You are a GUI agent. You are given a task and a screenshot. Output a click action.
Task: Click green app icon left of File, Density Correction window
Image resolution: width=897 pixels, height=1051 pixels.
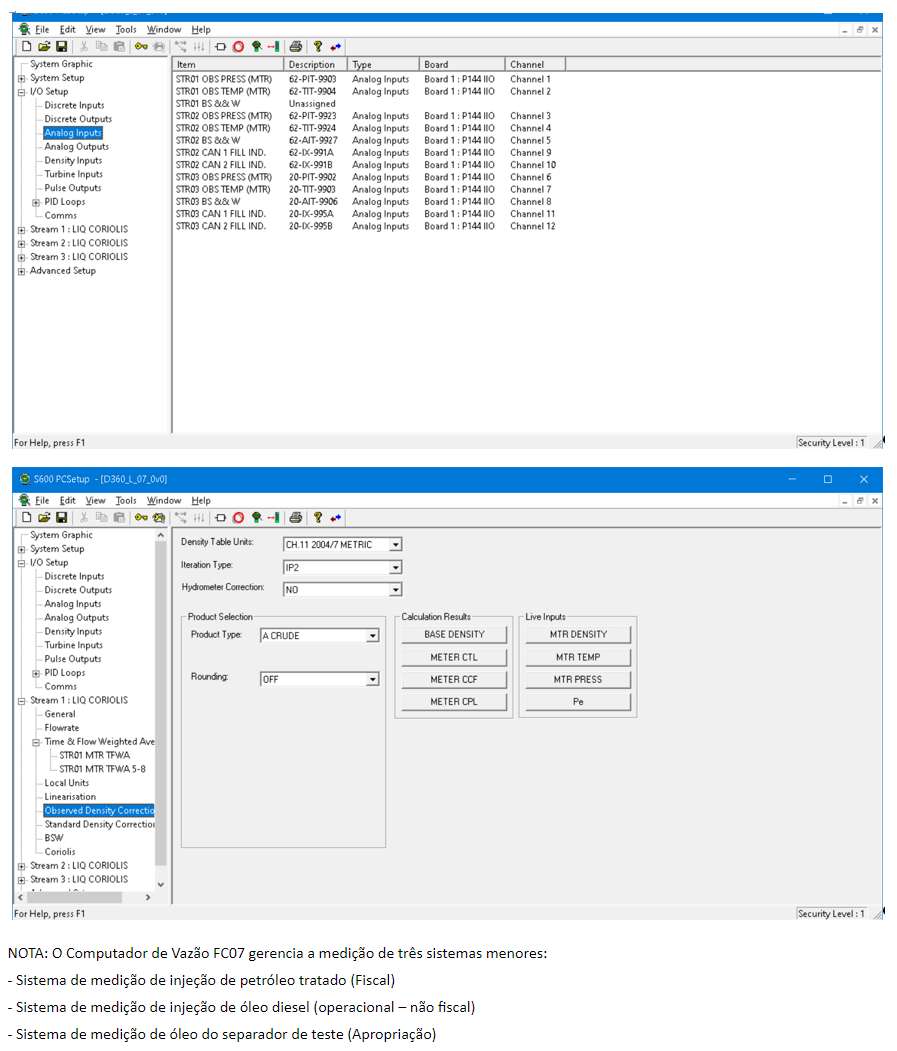tap(25, 500)
